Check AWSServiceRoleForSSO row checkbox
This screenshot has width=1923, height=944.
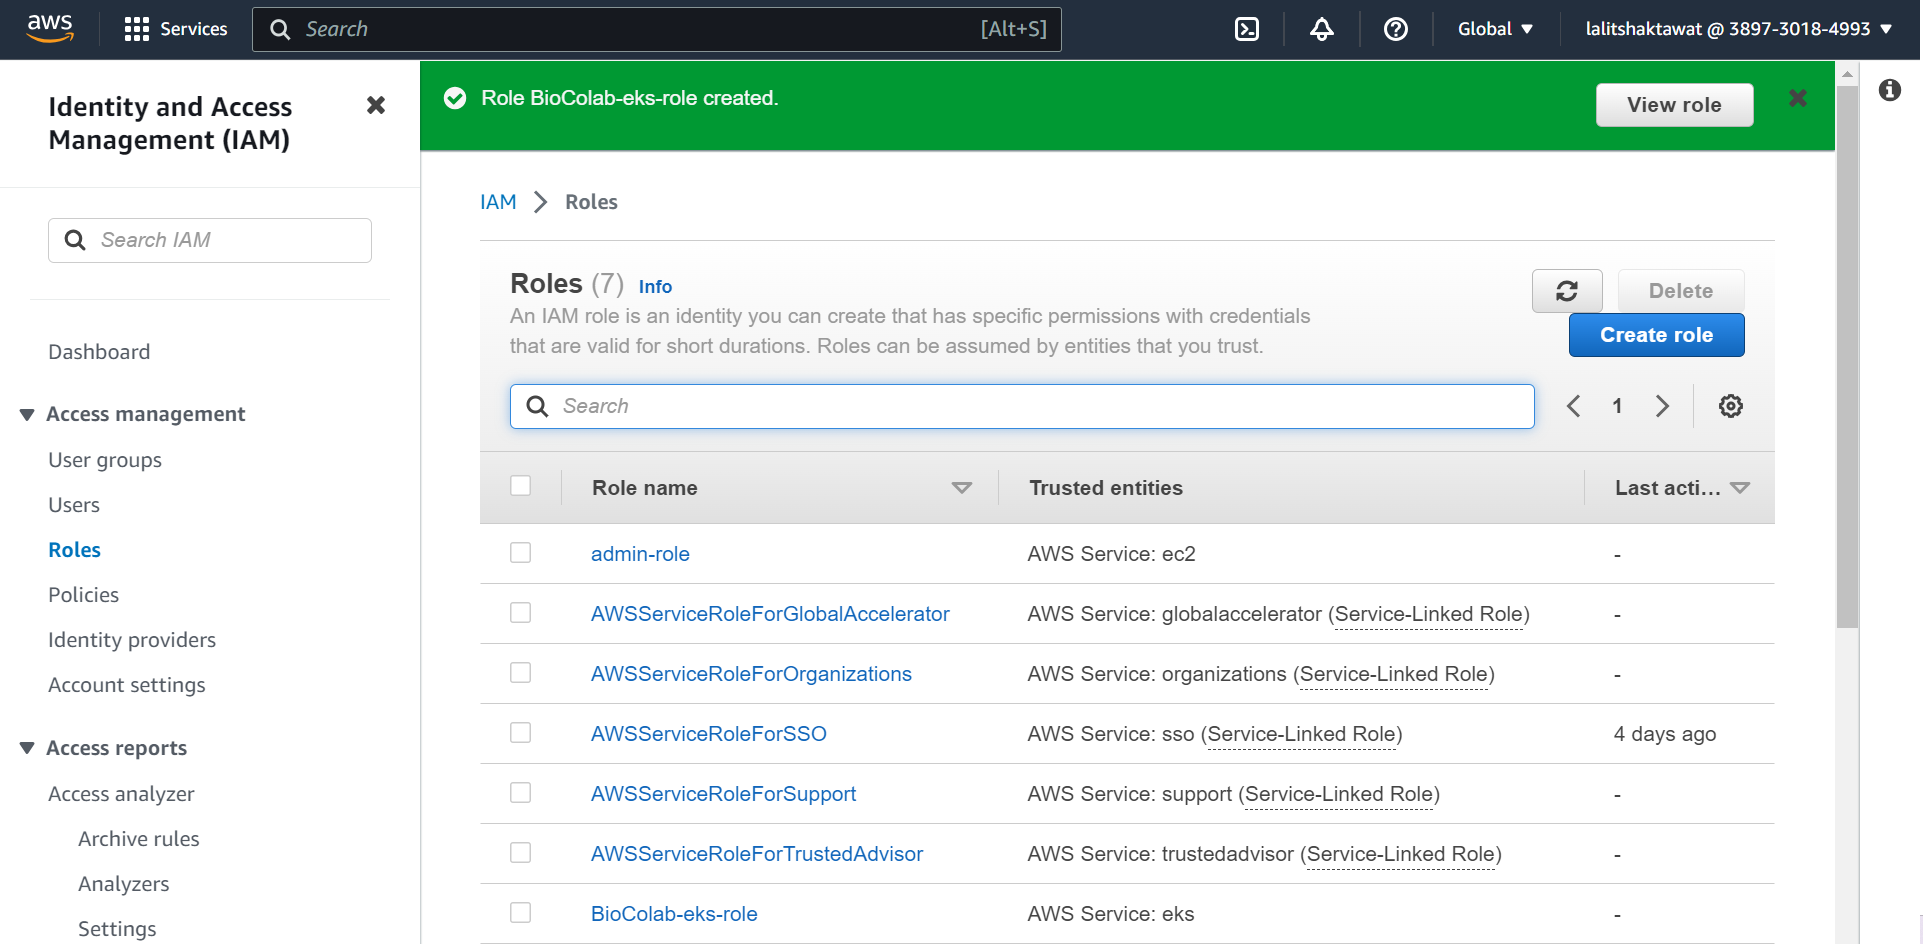tap(521, 733)
